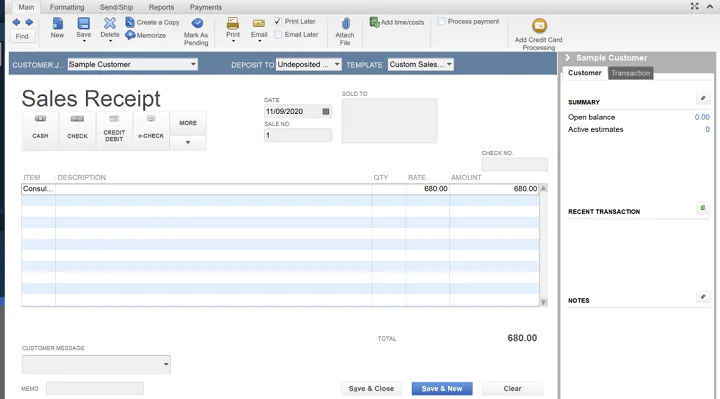Open Email dropdown arrow
Screen dimensions: 720x399
tap(259, 41)
